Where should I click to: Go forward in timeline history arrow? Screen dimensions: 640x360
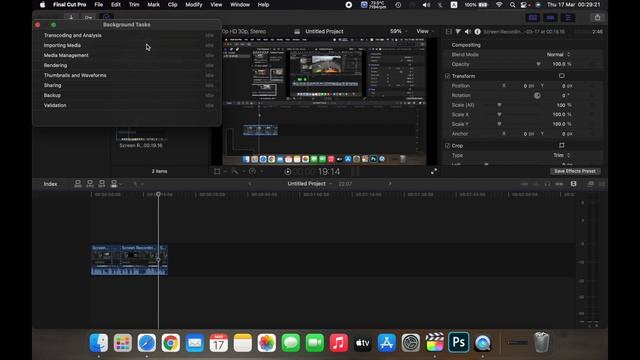point(390,184)
